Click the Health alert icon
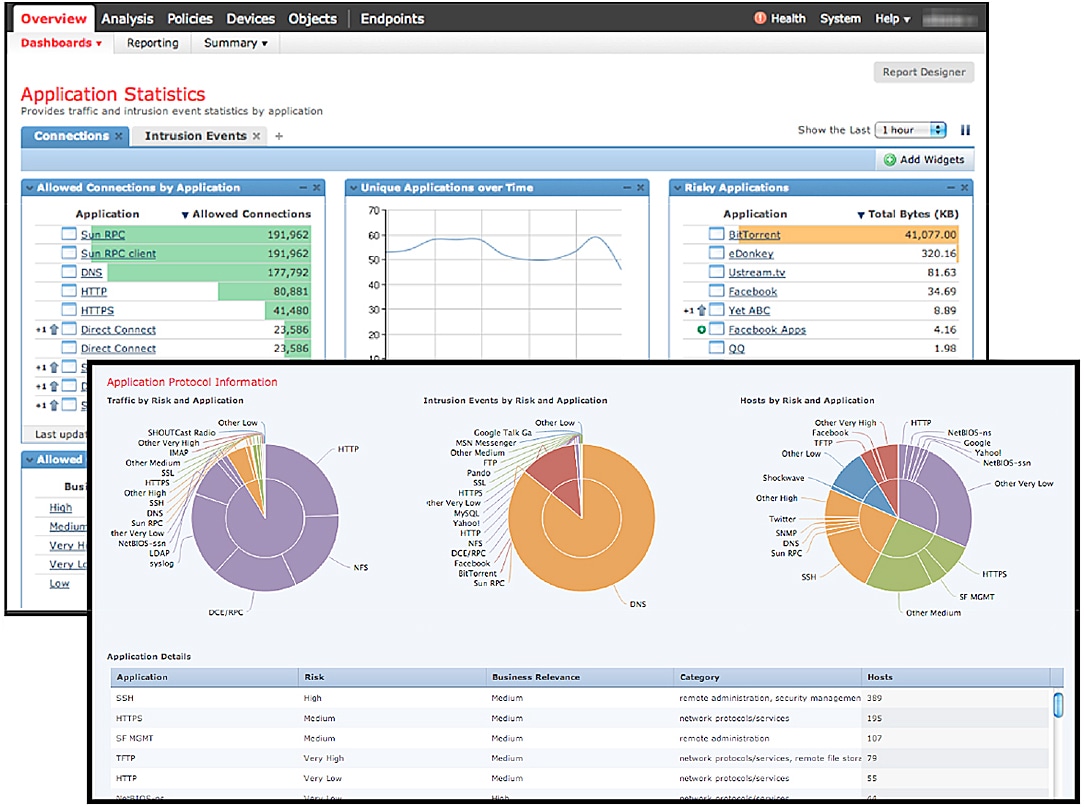This screenshot has width=1084, height=808. tap(759, 18)
